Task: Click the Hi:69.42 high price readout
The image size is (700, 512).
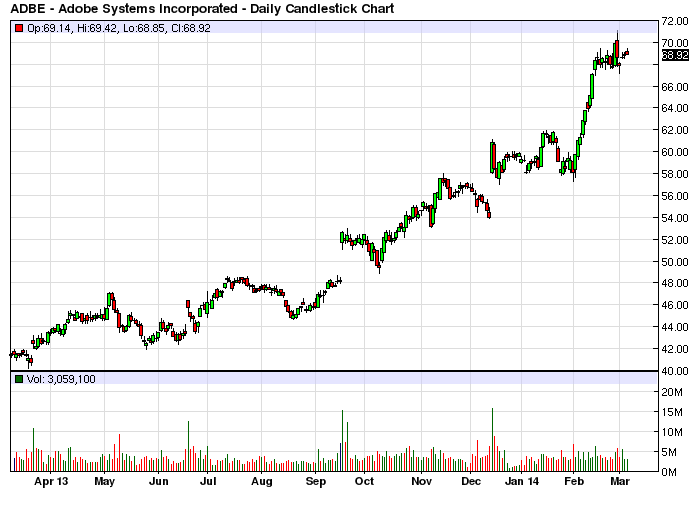Action: pos(96,28)
